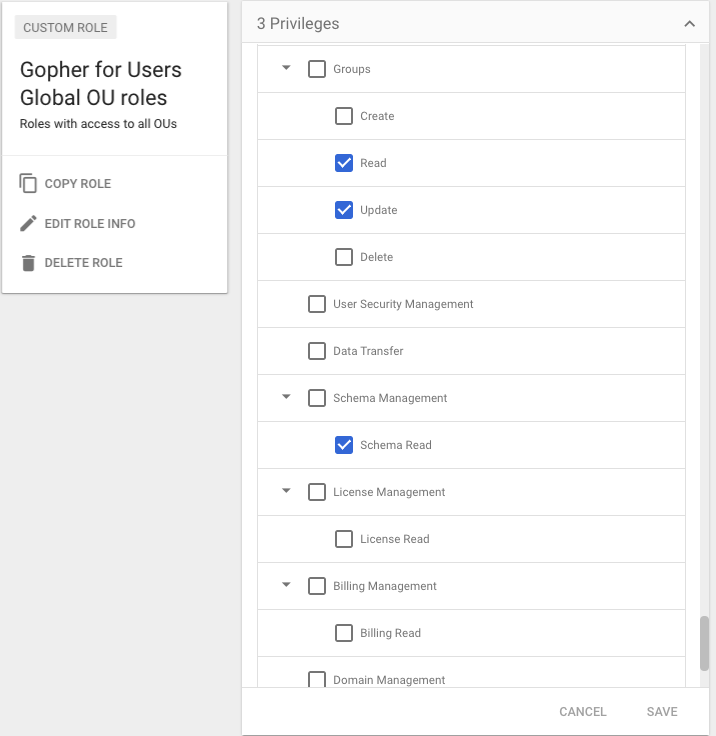Collapse the Schema Management section arrow
This screenshot has height=736, width=716.
[286, 398]
